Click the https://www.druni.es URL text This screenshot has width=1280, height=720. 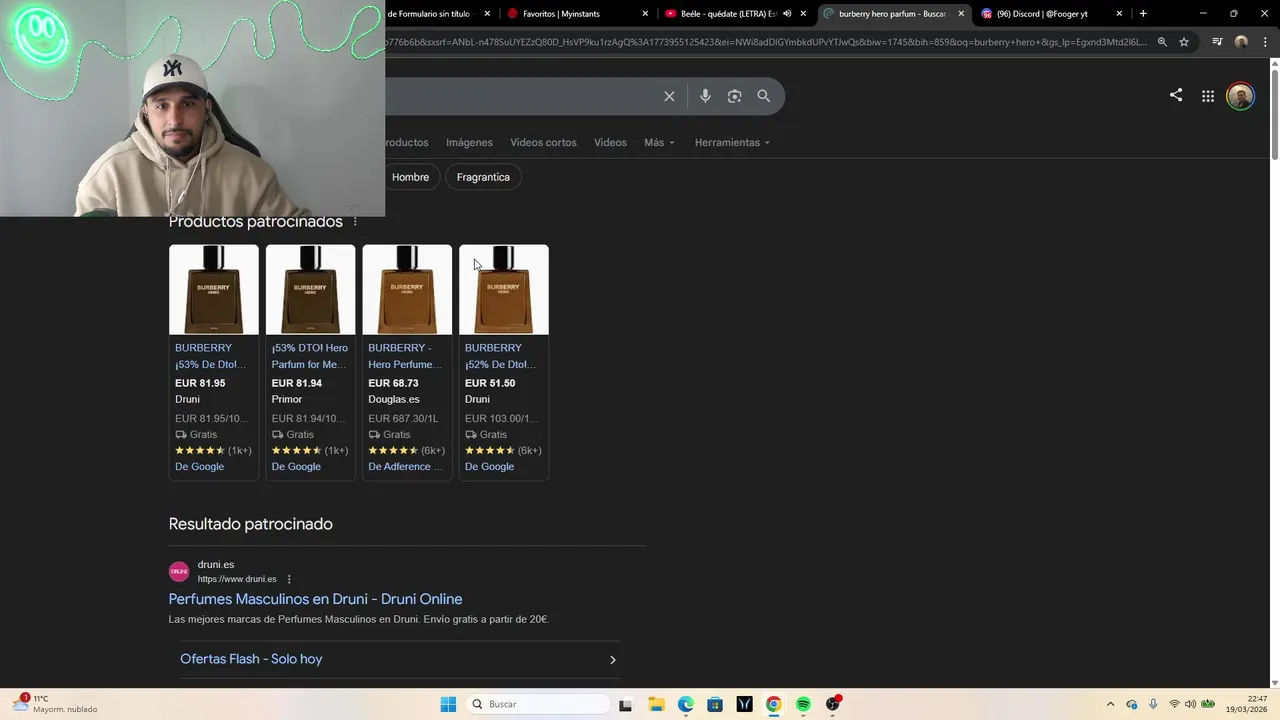click(237, 579)
